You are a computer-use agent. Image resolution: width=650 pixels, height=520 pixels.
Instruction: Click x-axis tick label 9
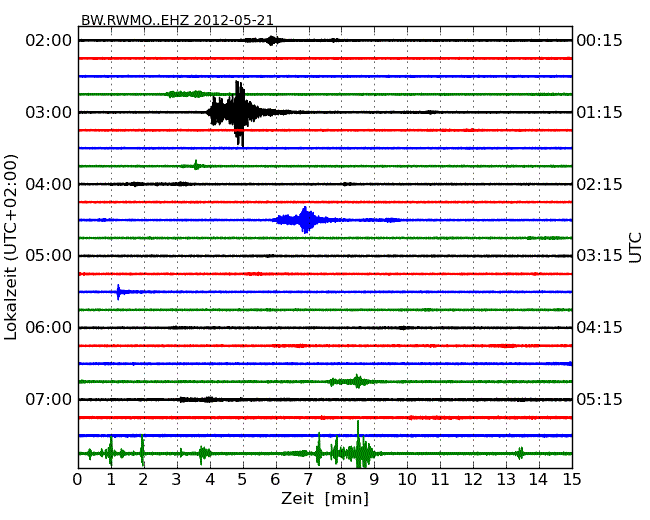tap(374, 479)
